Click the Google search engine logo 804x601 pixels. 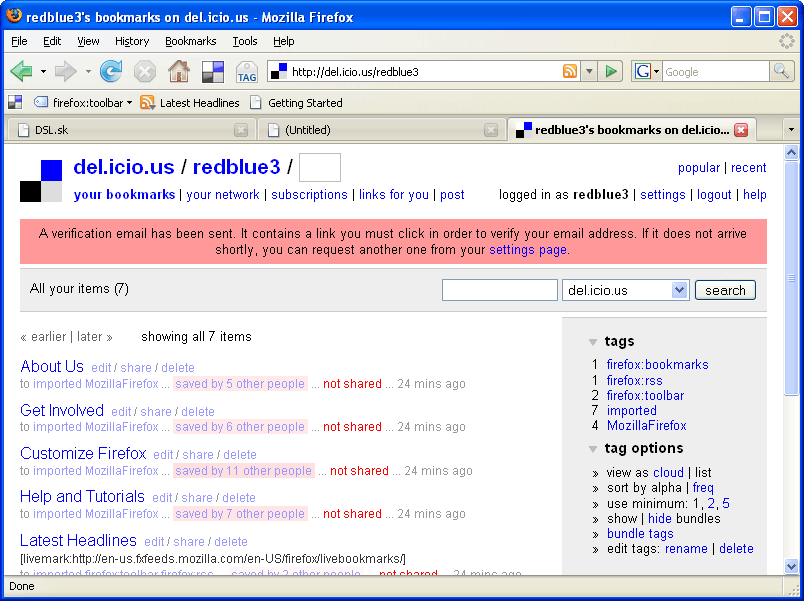642,71
